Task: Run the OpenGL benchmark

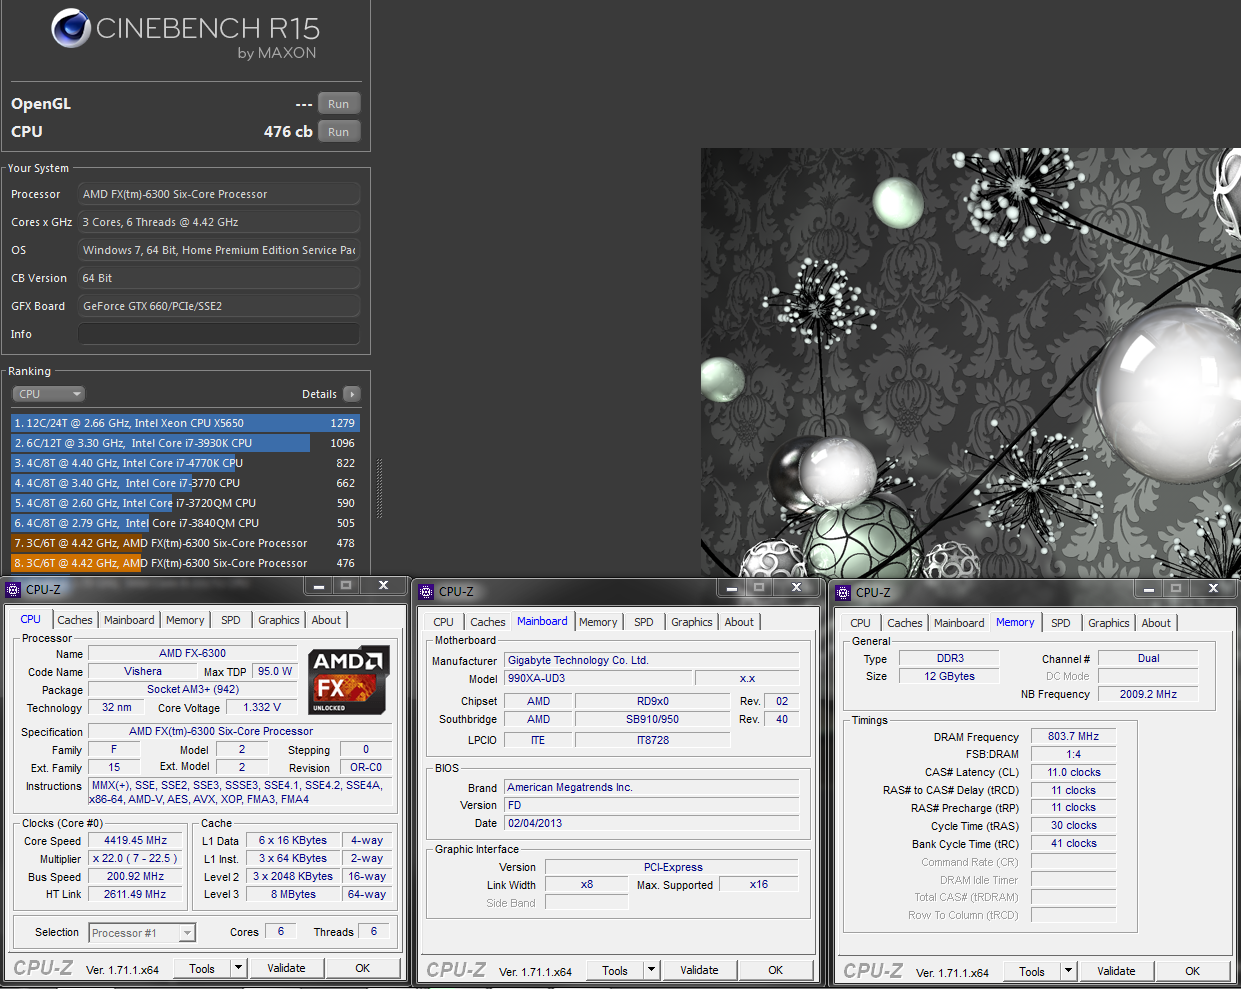Action: (339, 104)
